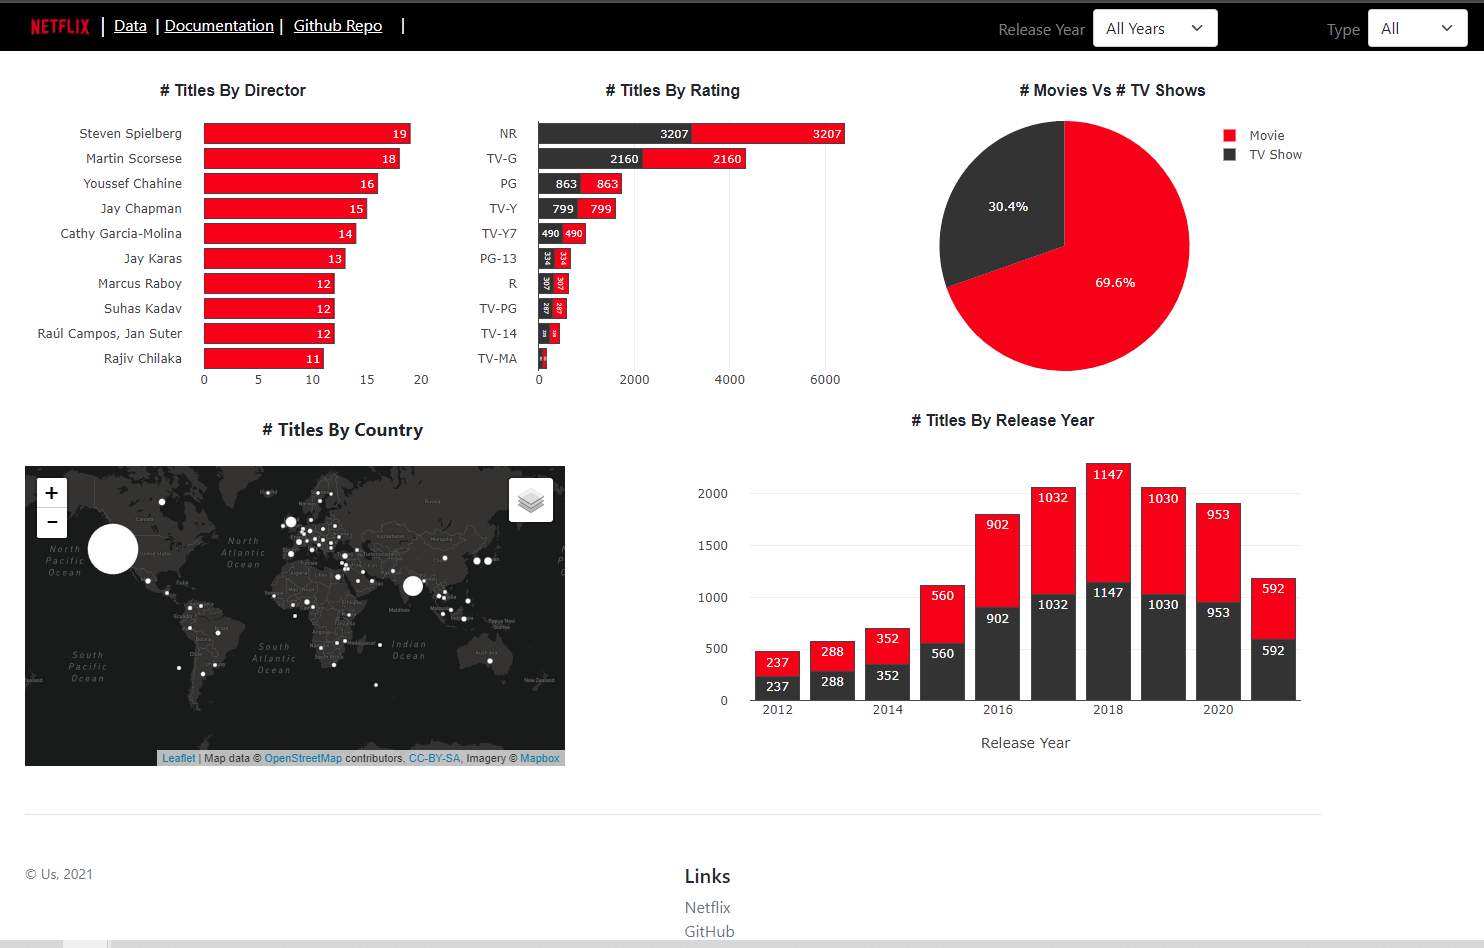Click the OpenStreetMap contributors link

tap(303, 758)
